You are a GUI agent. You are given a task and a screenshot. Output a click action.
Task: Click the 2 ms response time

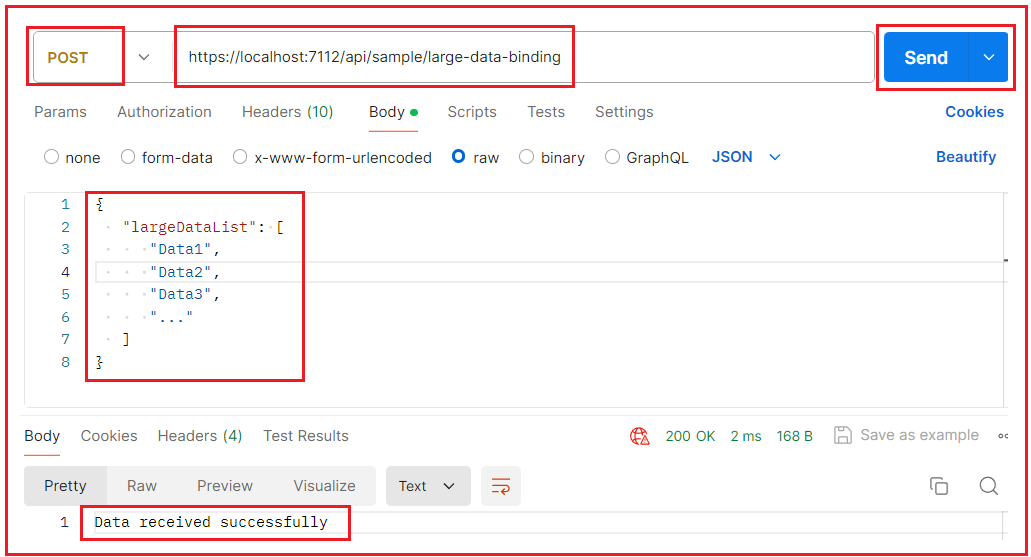[x=746, y=436]
